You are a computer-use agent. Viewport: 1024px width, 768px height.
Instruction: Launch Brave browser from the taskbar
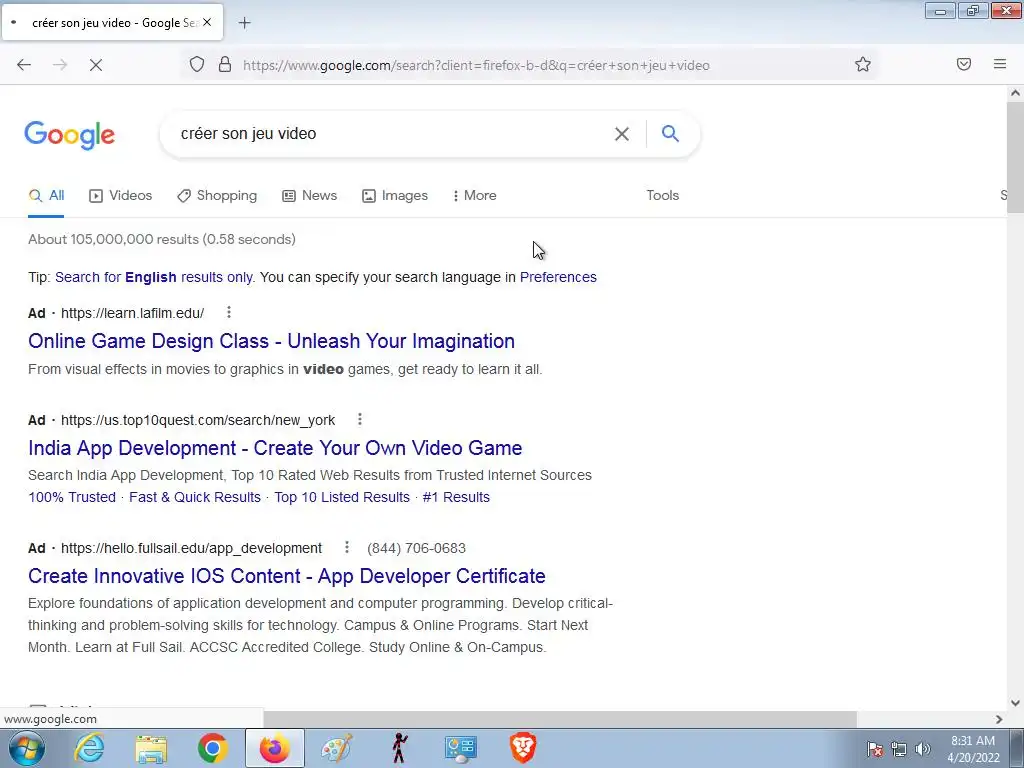pos(522,748)
